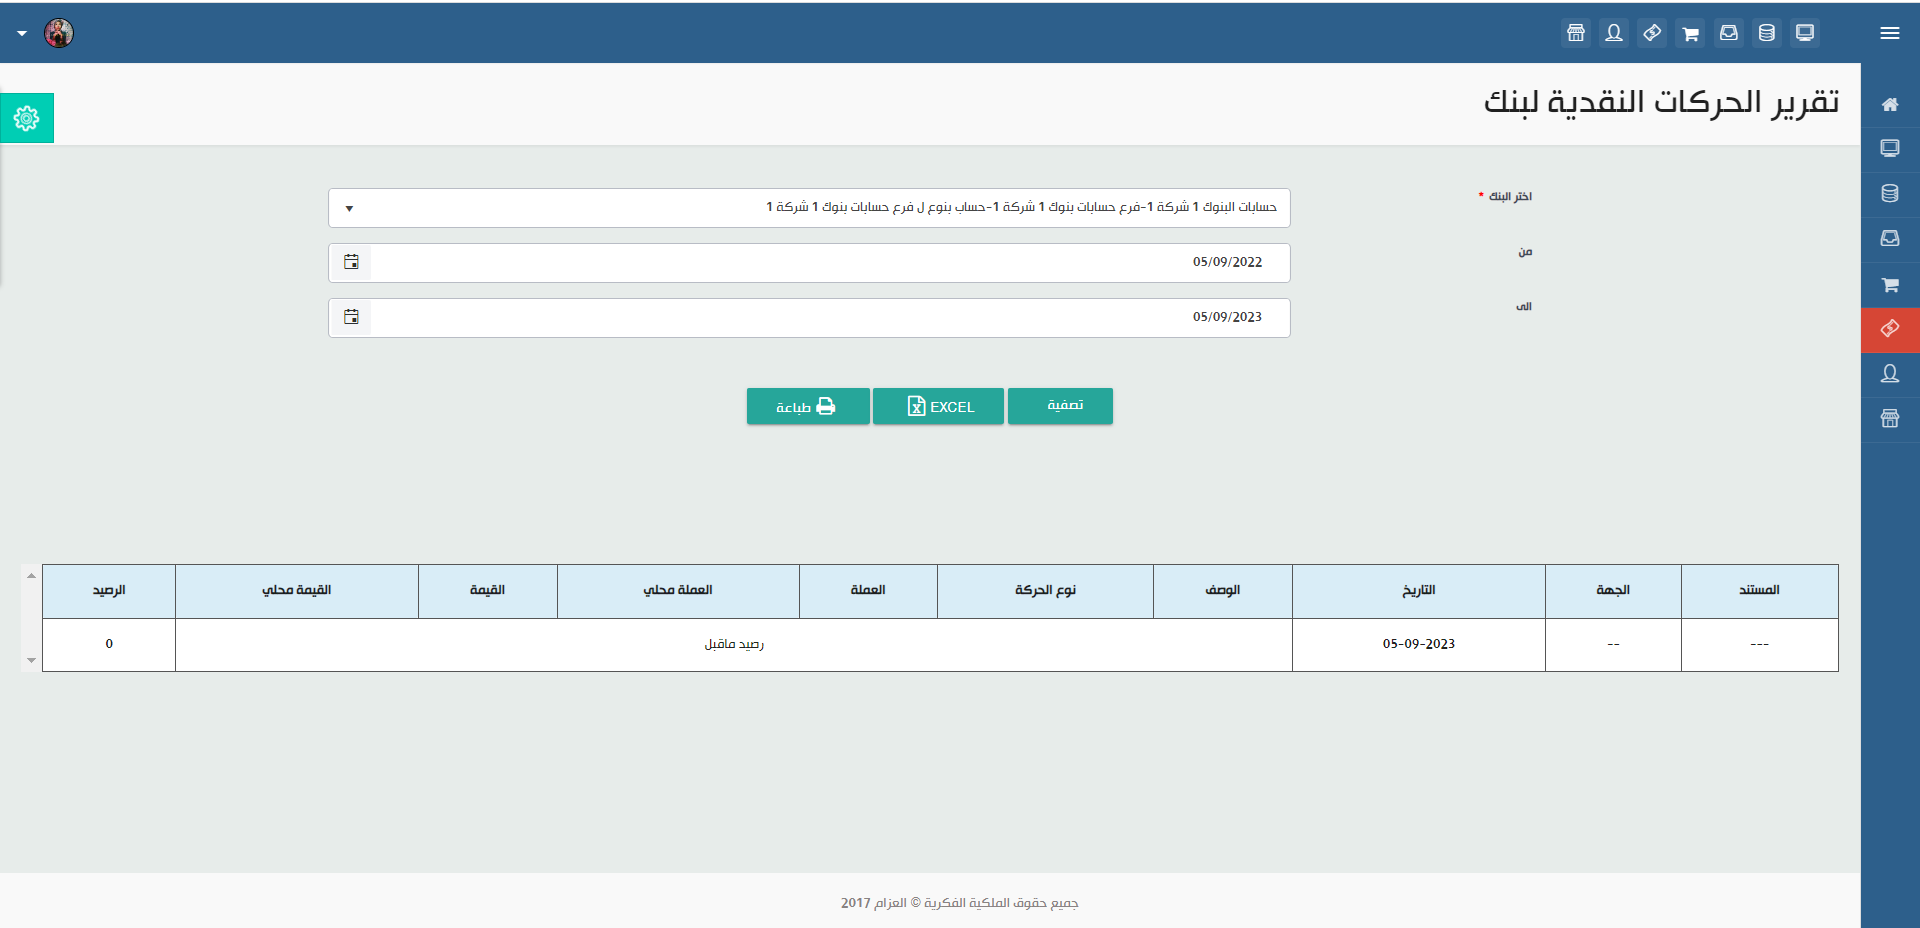The width and height of the screenshot is (1920, 928).
Task: Go to home icon in right sidebar
Action: pos(1890,105)
